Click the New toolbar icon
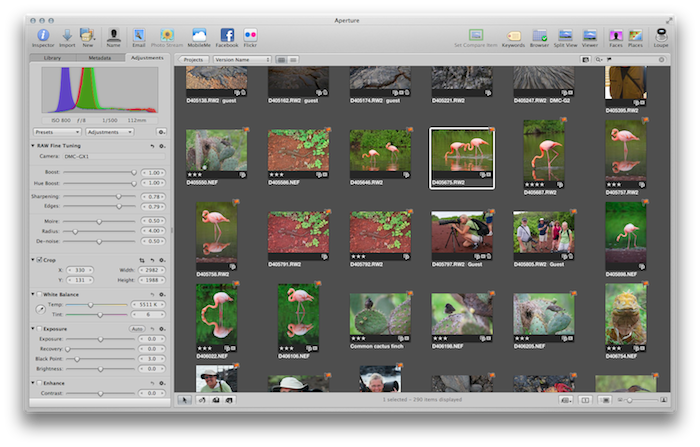This screenshot has width=700, height=447. click(87, 36)
